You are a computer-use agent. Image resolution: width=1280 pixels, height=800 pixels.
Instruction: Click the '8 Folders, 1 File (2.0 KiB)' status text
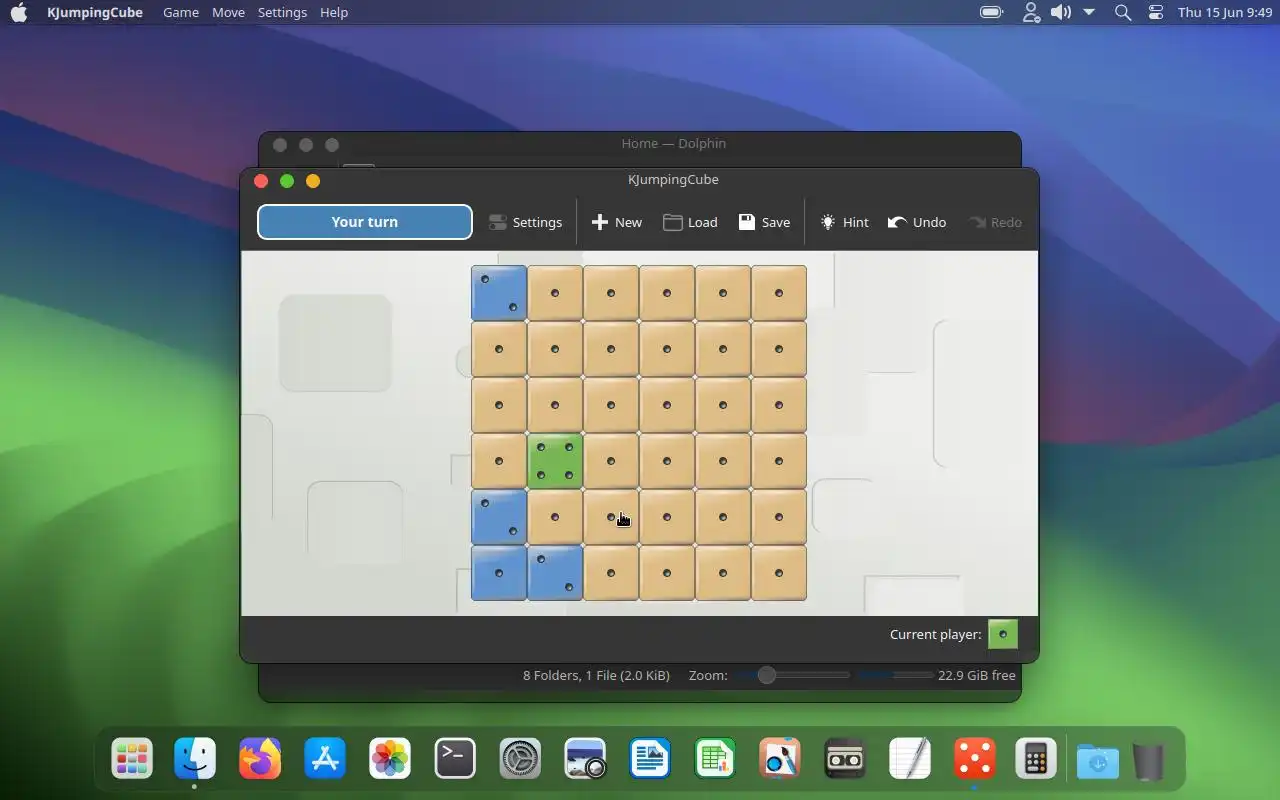tap(596, 675)
